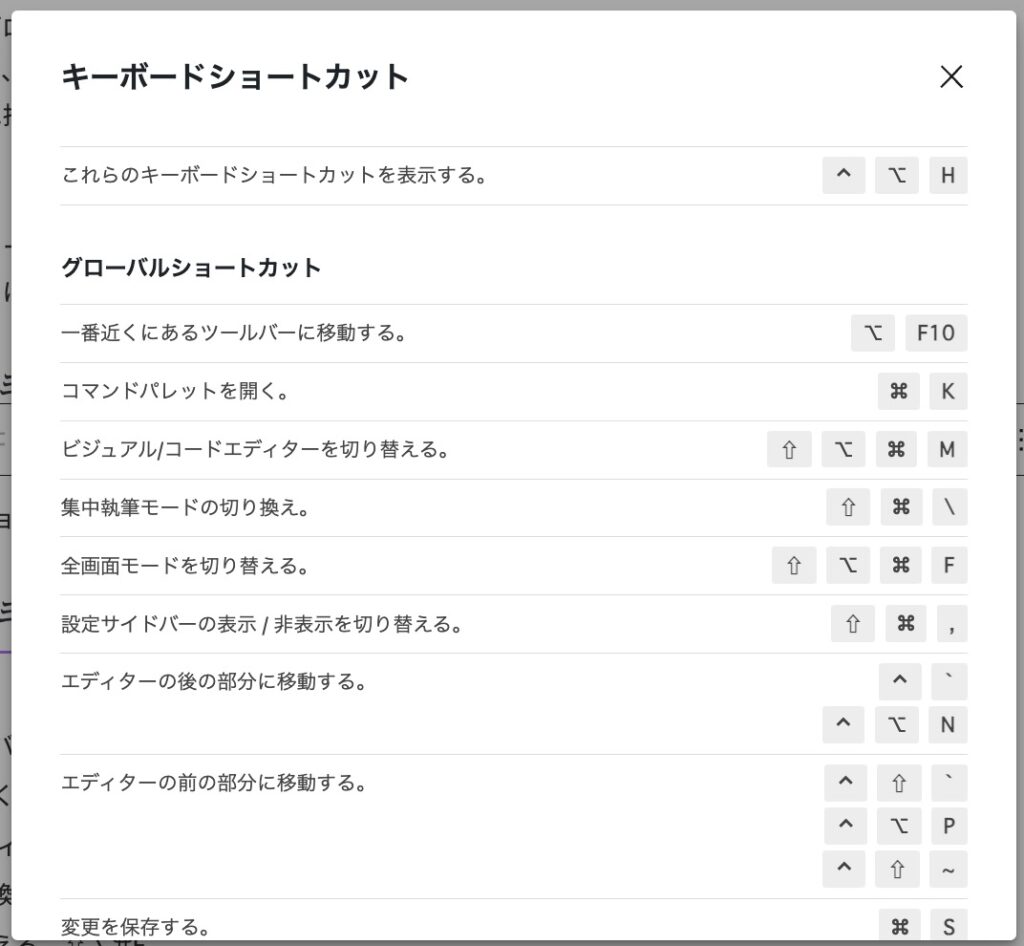Close the キーボードショートカット dialog
This screenshot has height=946, width=1024.
[951, 77]
